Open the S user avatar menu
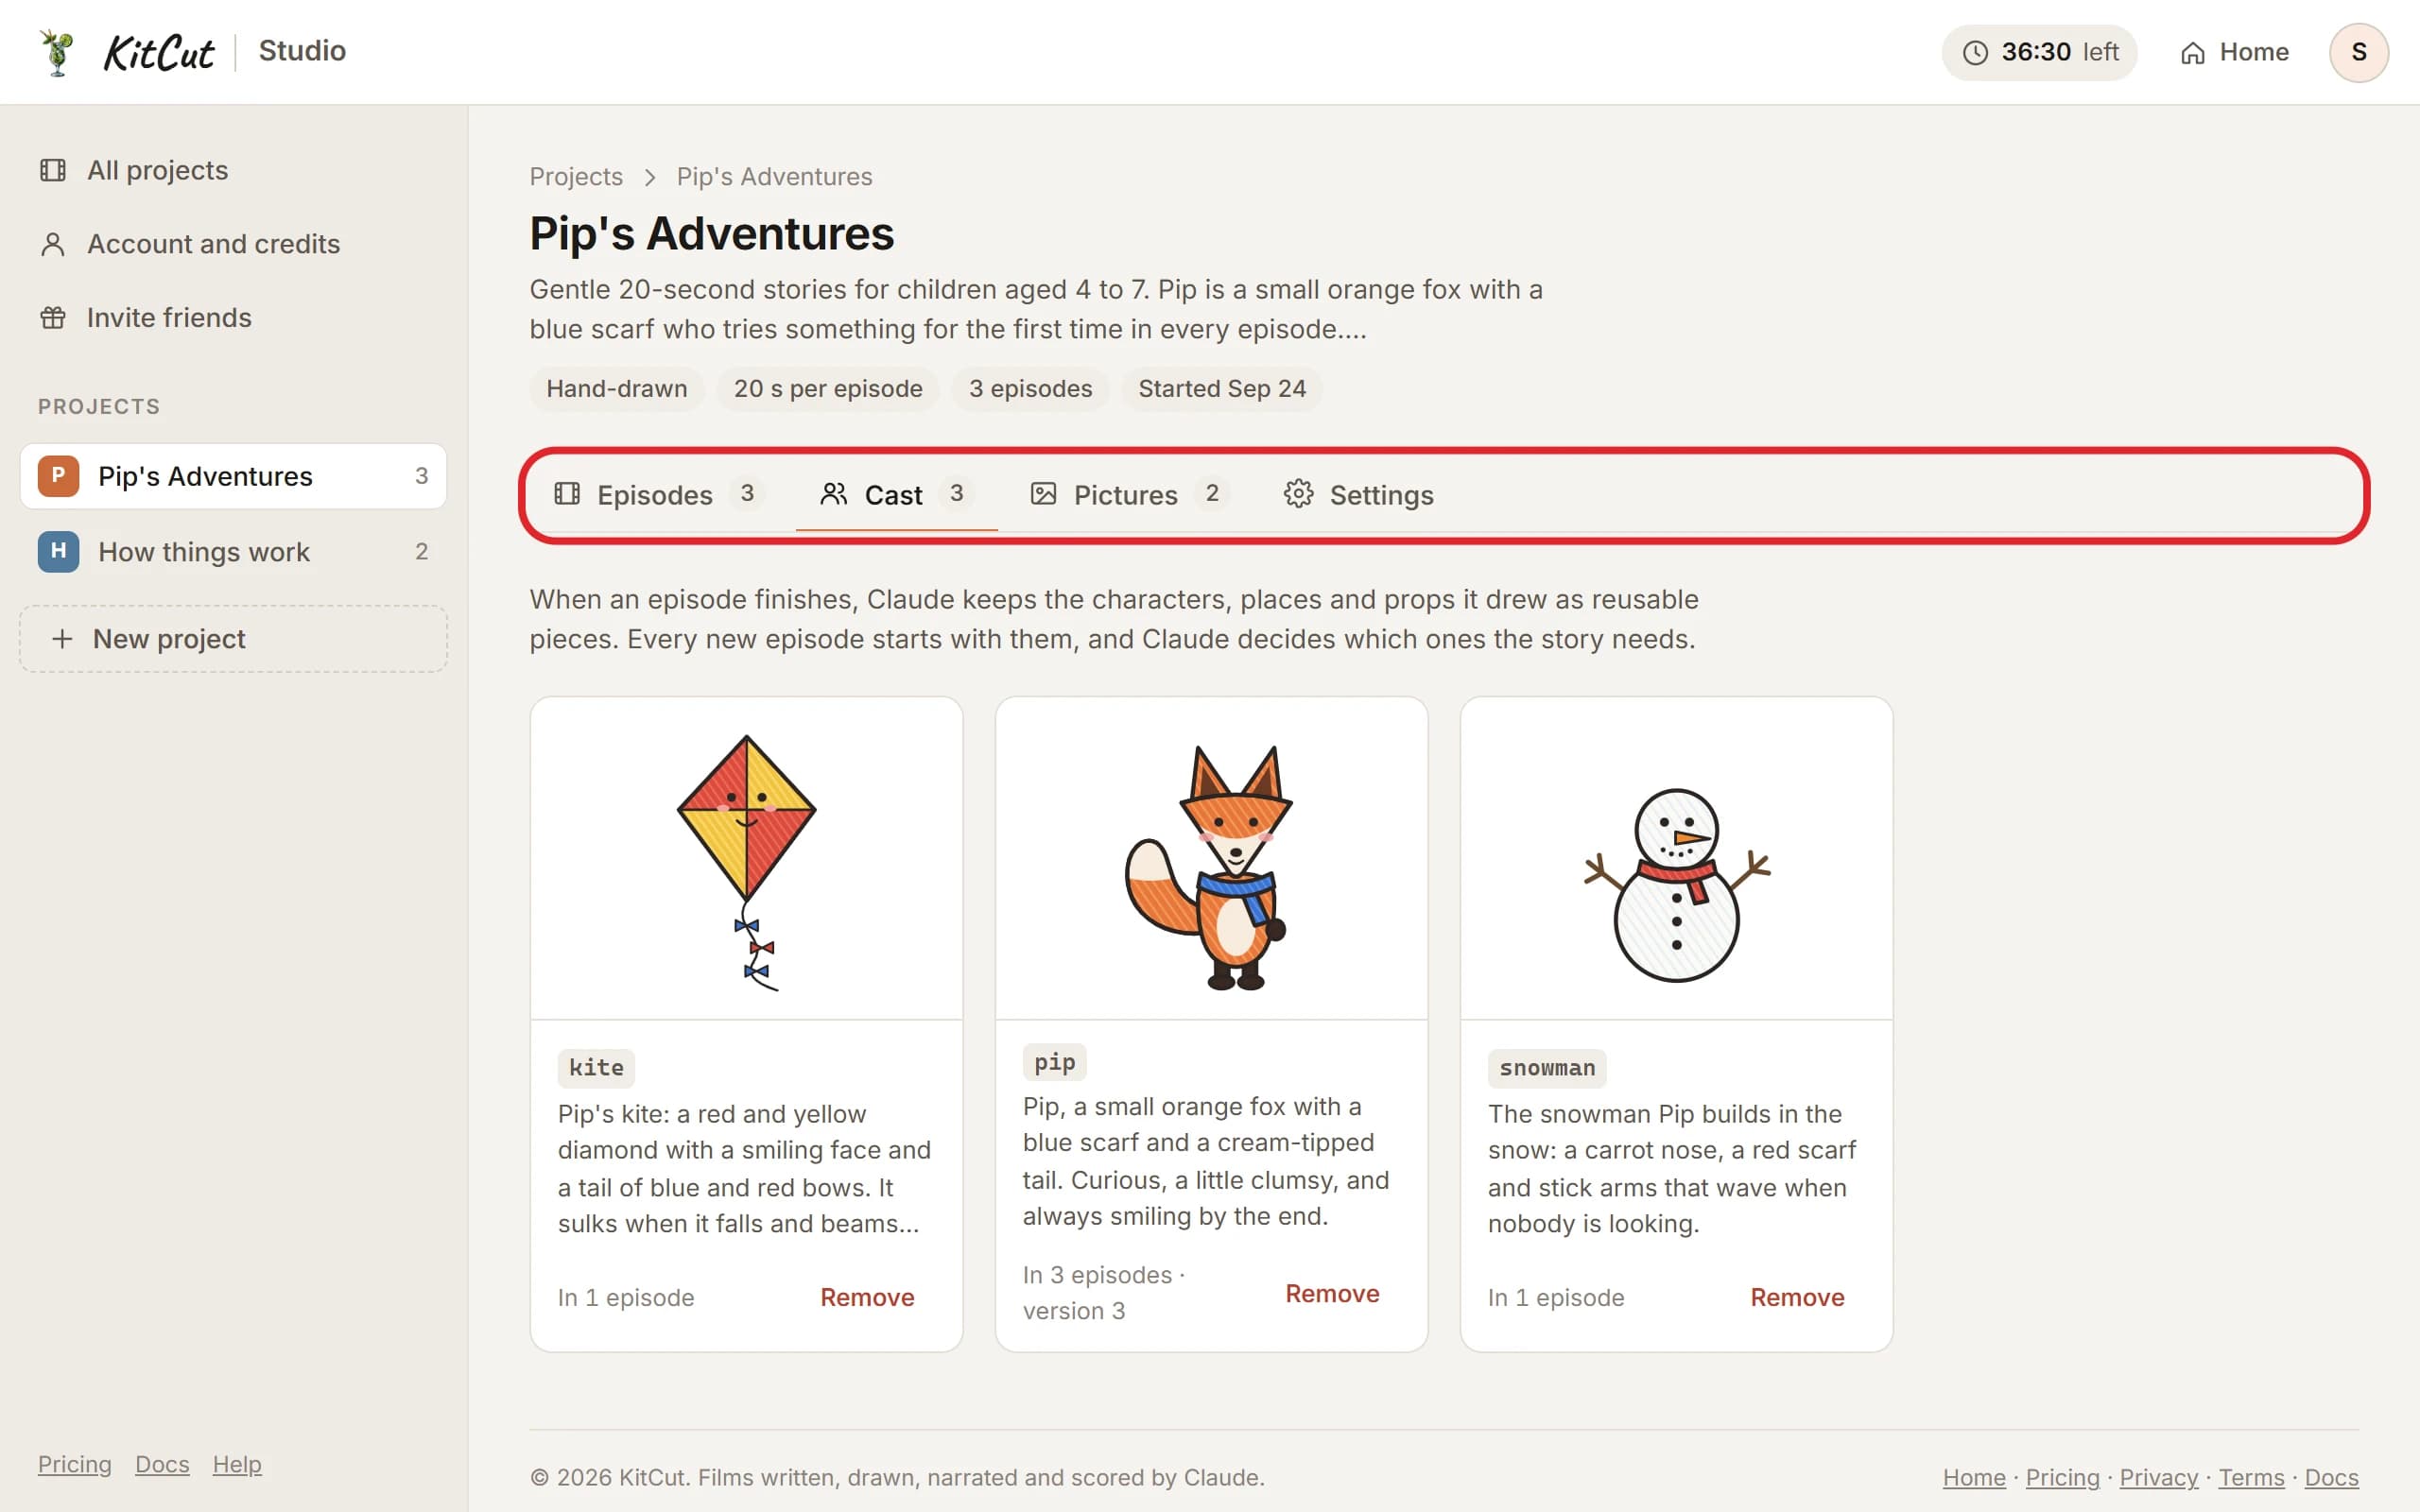This screenshot has width=2420, height=1512. 2358,52
